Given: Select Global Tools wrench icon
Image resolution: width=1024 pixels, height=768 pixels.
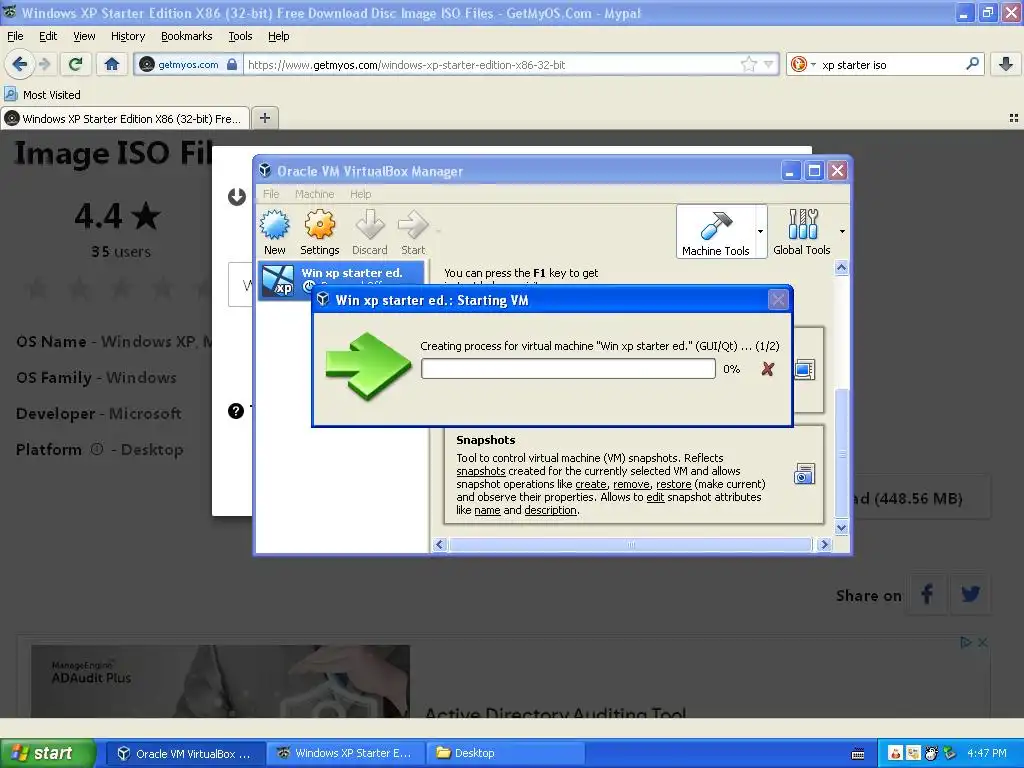Looking at the screenshot, I should pos(802,232).
